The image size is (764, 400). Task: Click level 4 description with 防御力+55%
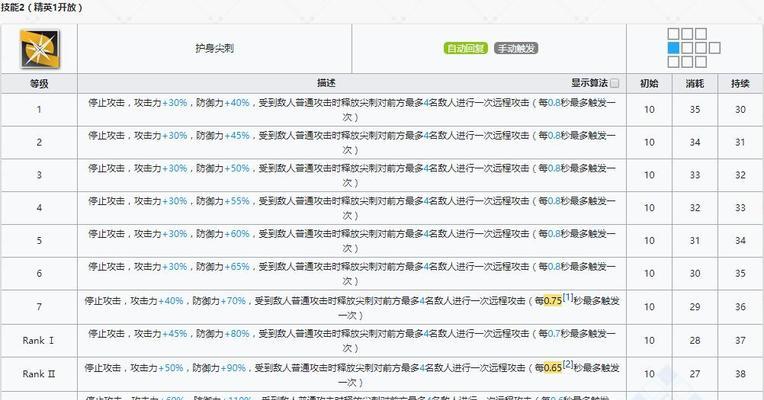[x=352, y=208]
